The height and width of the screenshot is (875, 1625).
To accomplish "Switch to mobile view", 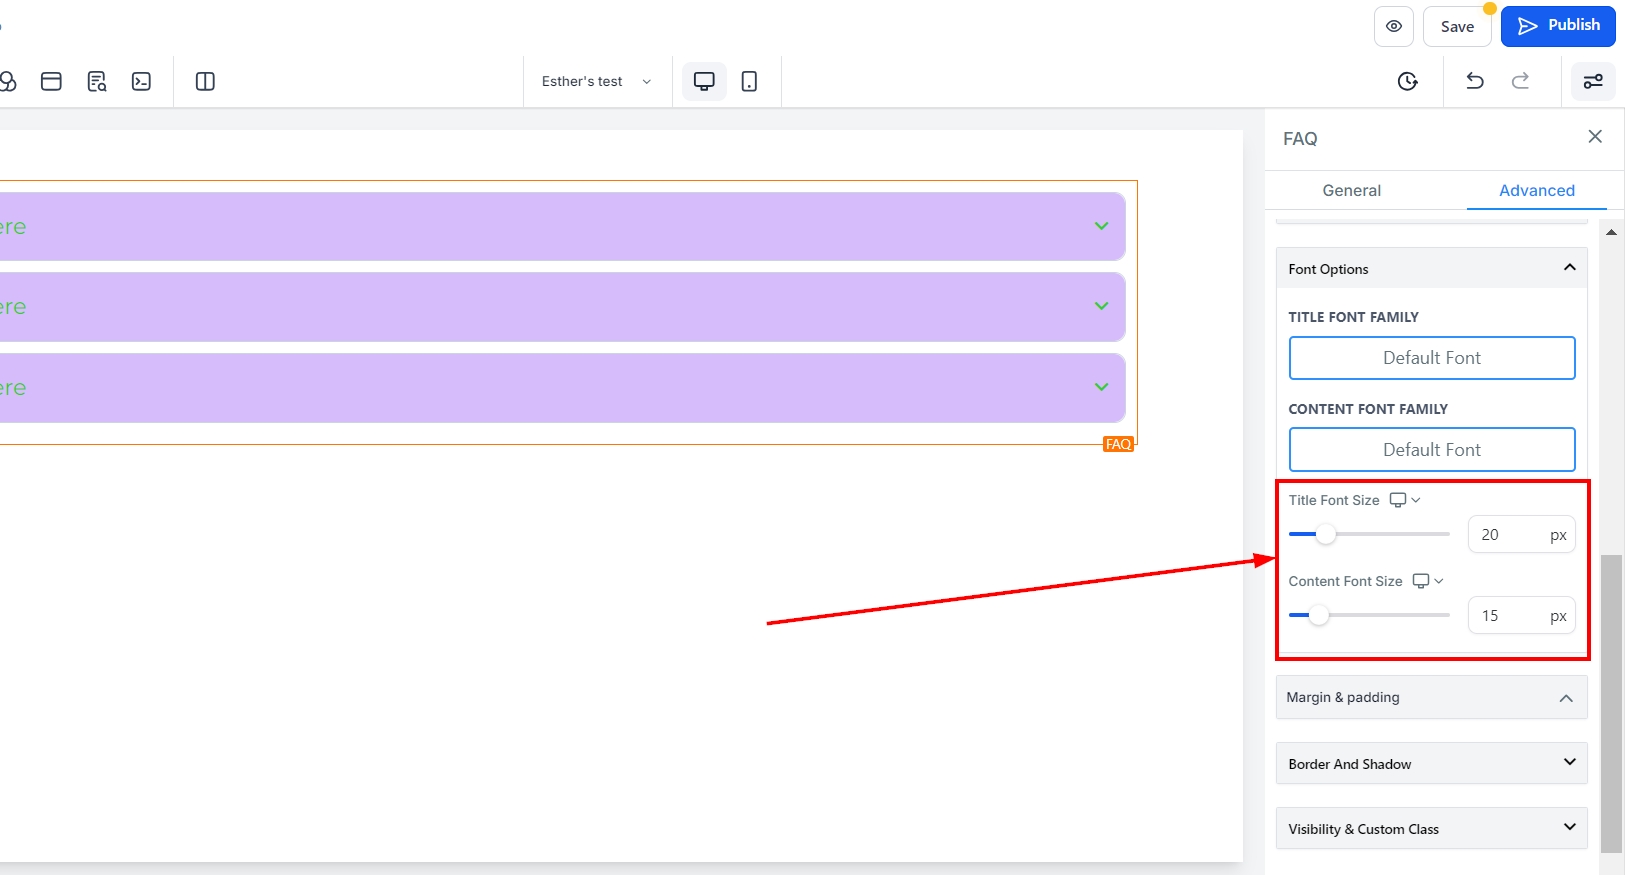I will (749, 82).
